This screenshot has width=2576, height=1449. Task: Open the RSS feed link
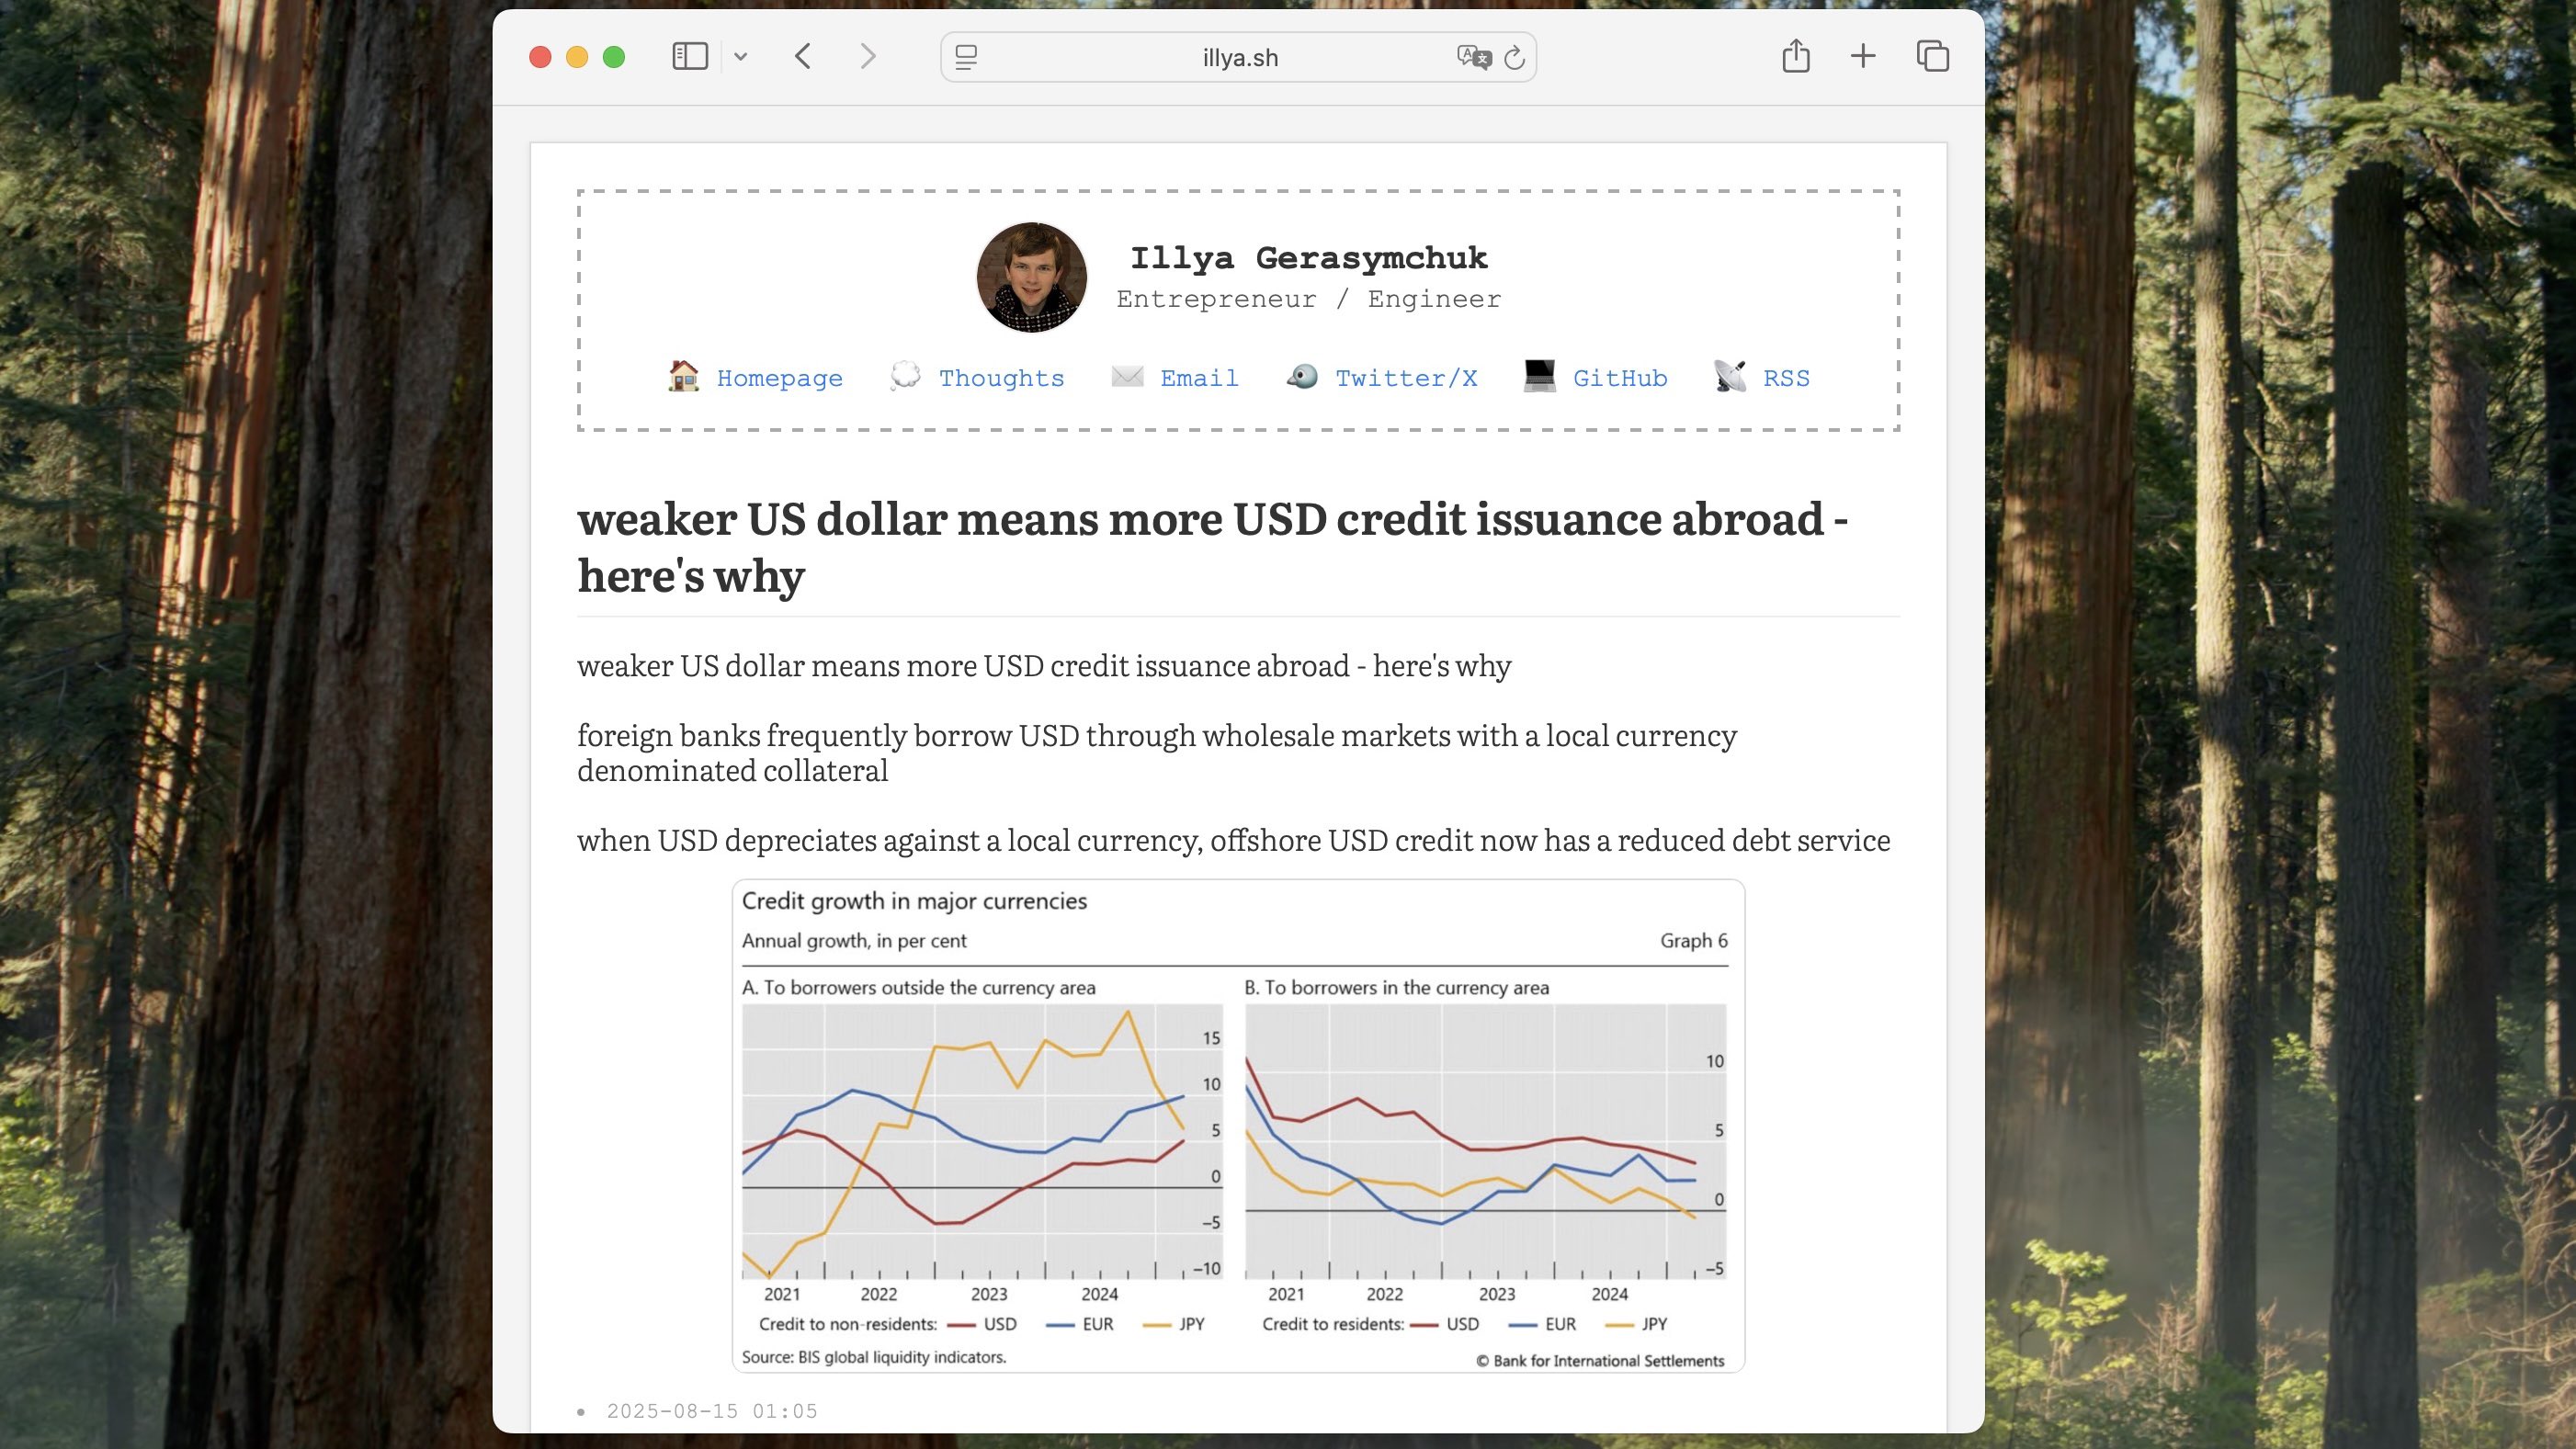click(1785, 378)
